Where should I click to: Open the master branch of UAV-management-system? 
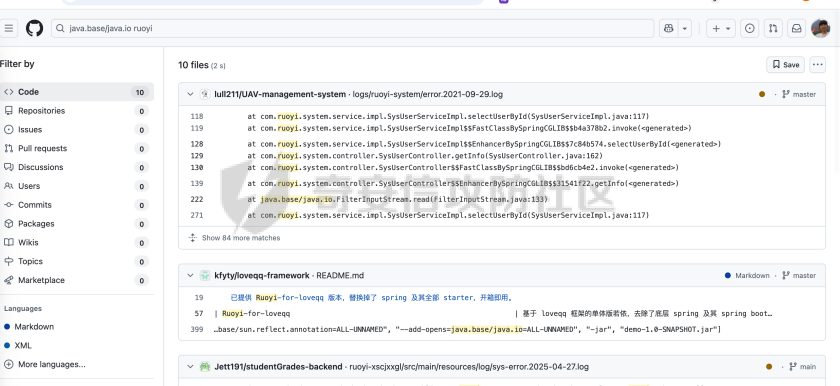point(799,94)
